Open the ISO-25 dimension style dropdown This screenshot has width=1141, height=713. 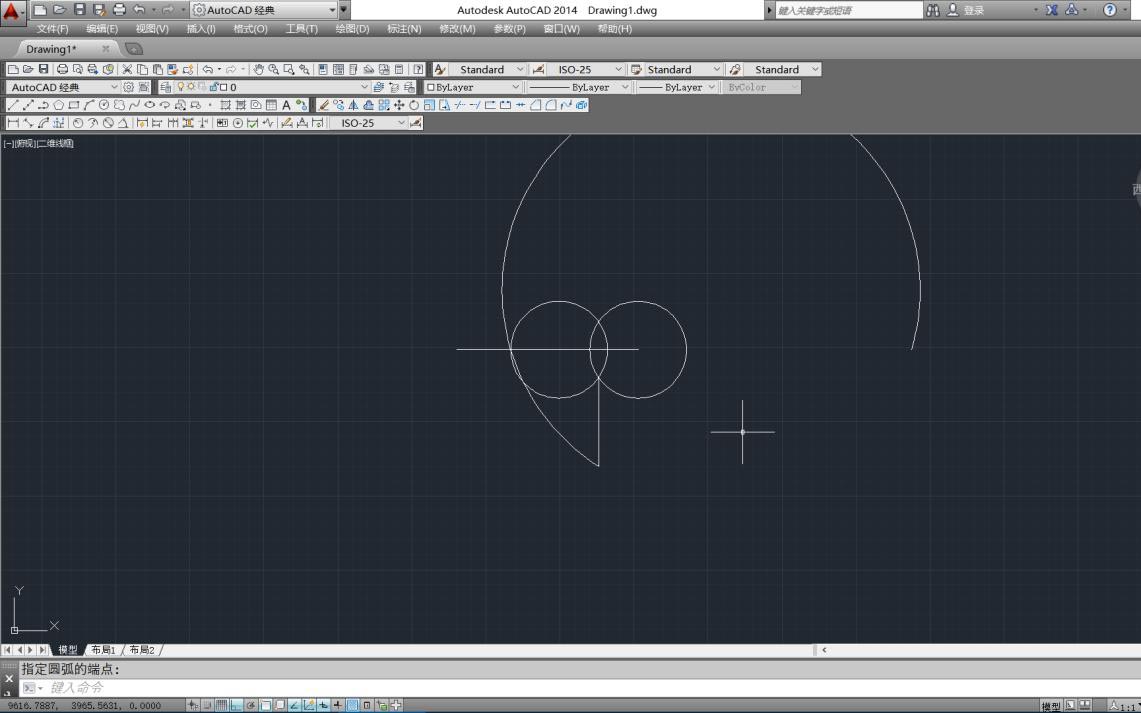click(x=618, y=70)
